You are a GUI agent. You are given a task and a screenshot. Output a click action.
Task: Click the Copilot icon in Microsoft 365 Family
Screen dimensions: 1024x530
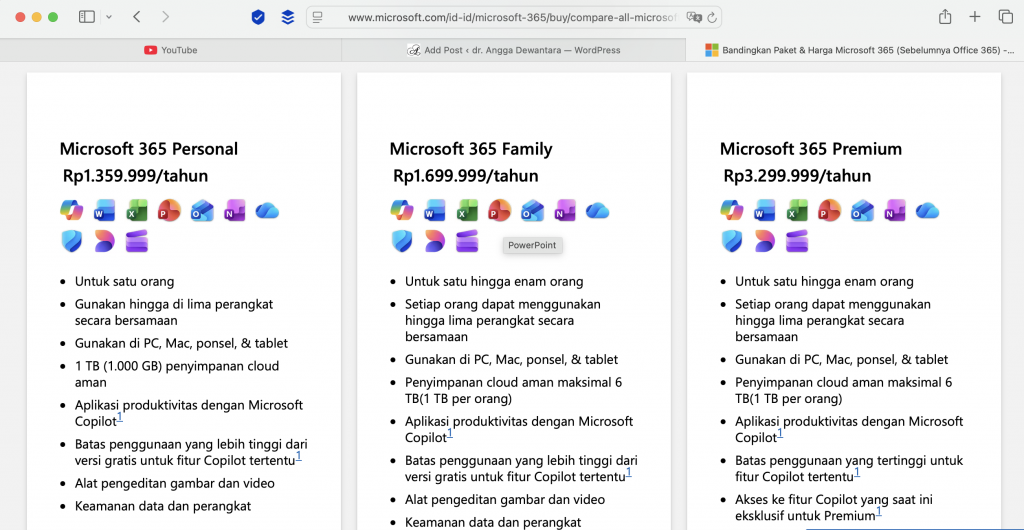point(402,211)
